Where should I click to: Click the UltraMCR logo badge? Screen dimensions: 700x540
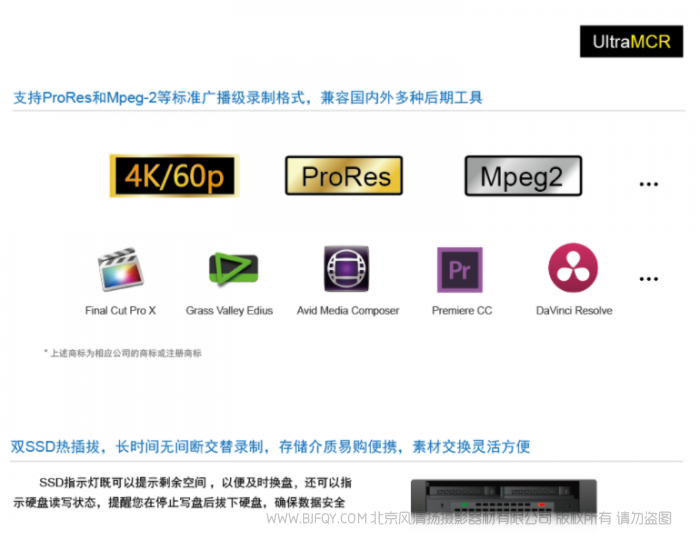pyautogui.click(x=631, y=42)
